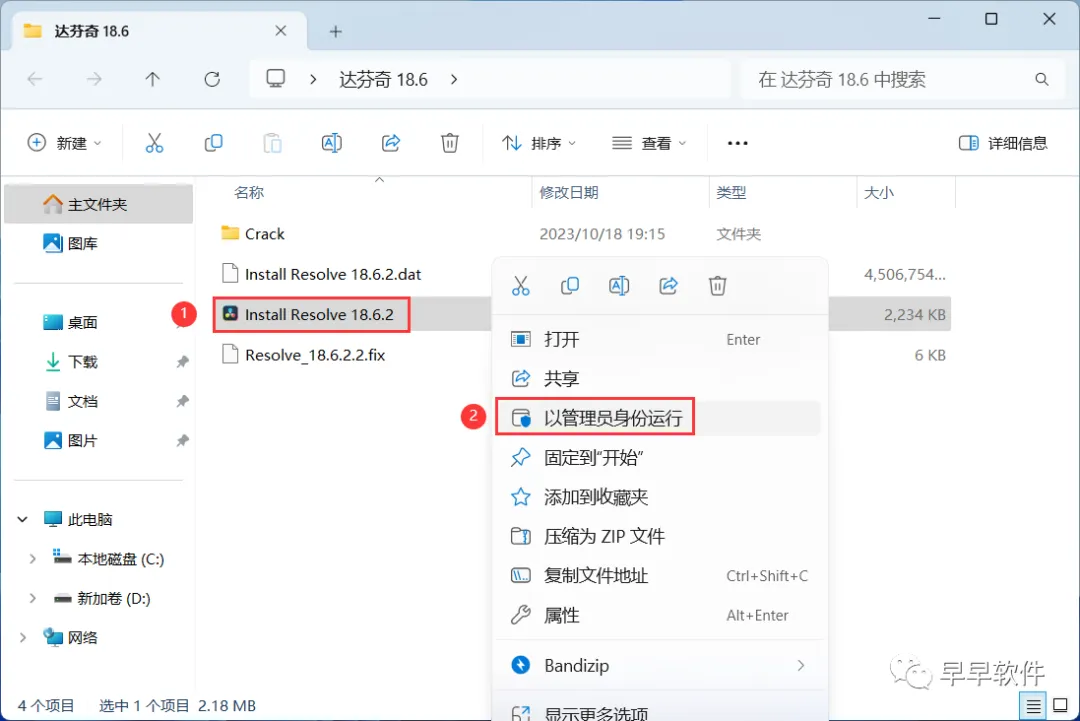Click the Rename icon in the context menu
The width and height of the screenshot is (1080, 721).
pos(619,286)
